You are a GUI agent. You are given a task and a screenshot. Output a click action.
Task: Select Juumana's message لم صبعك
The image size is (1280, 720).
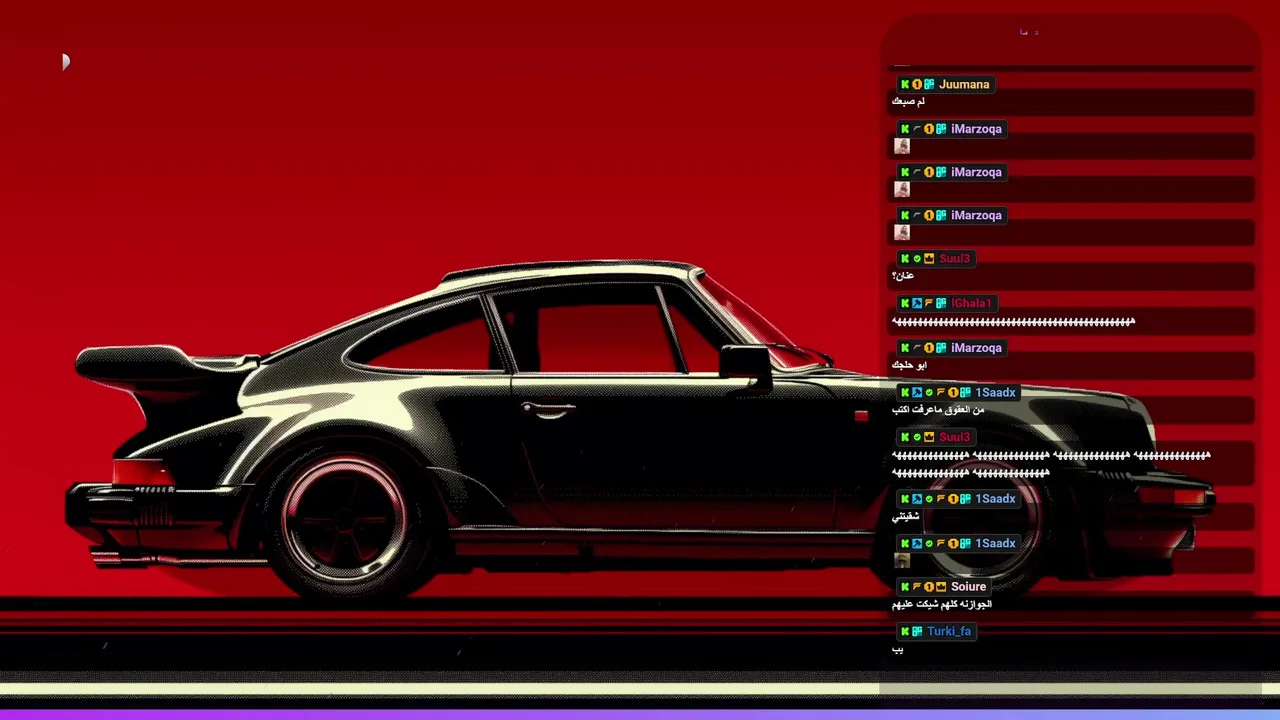(908, 102)
